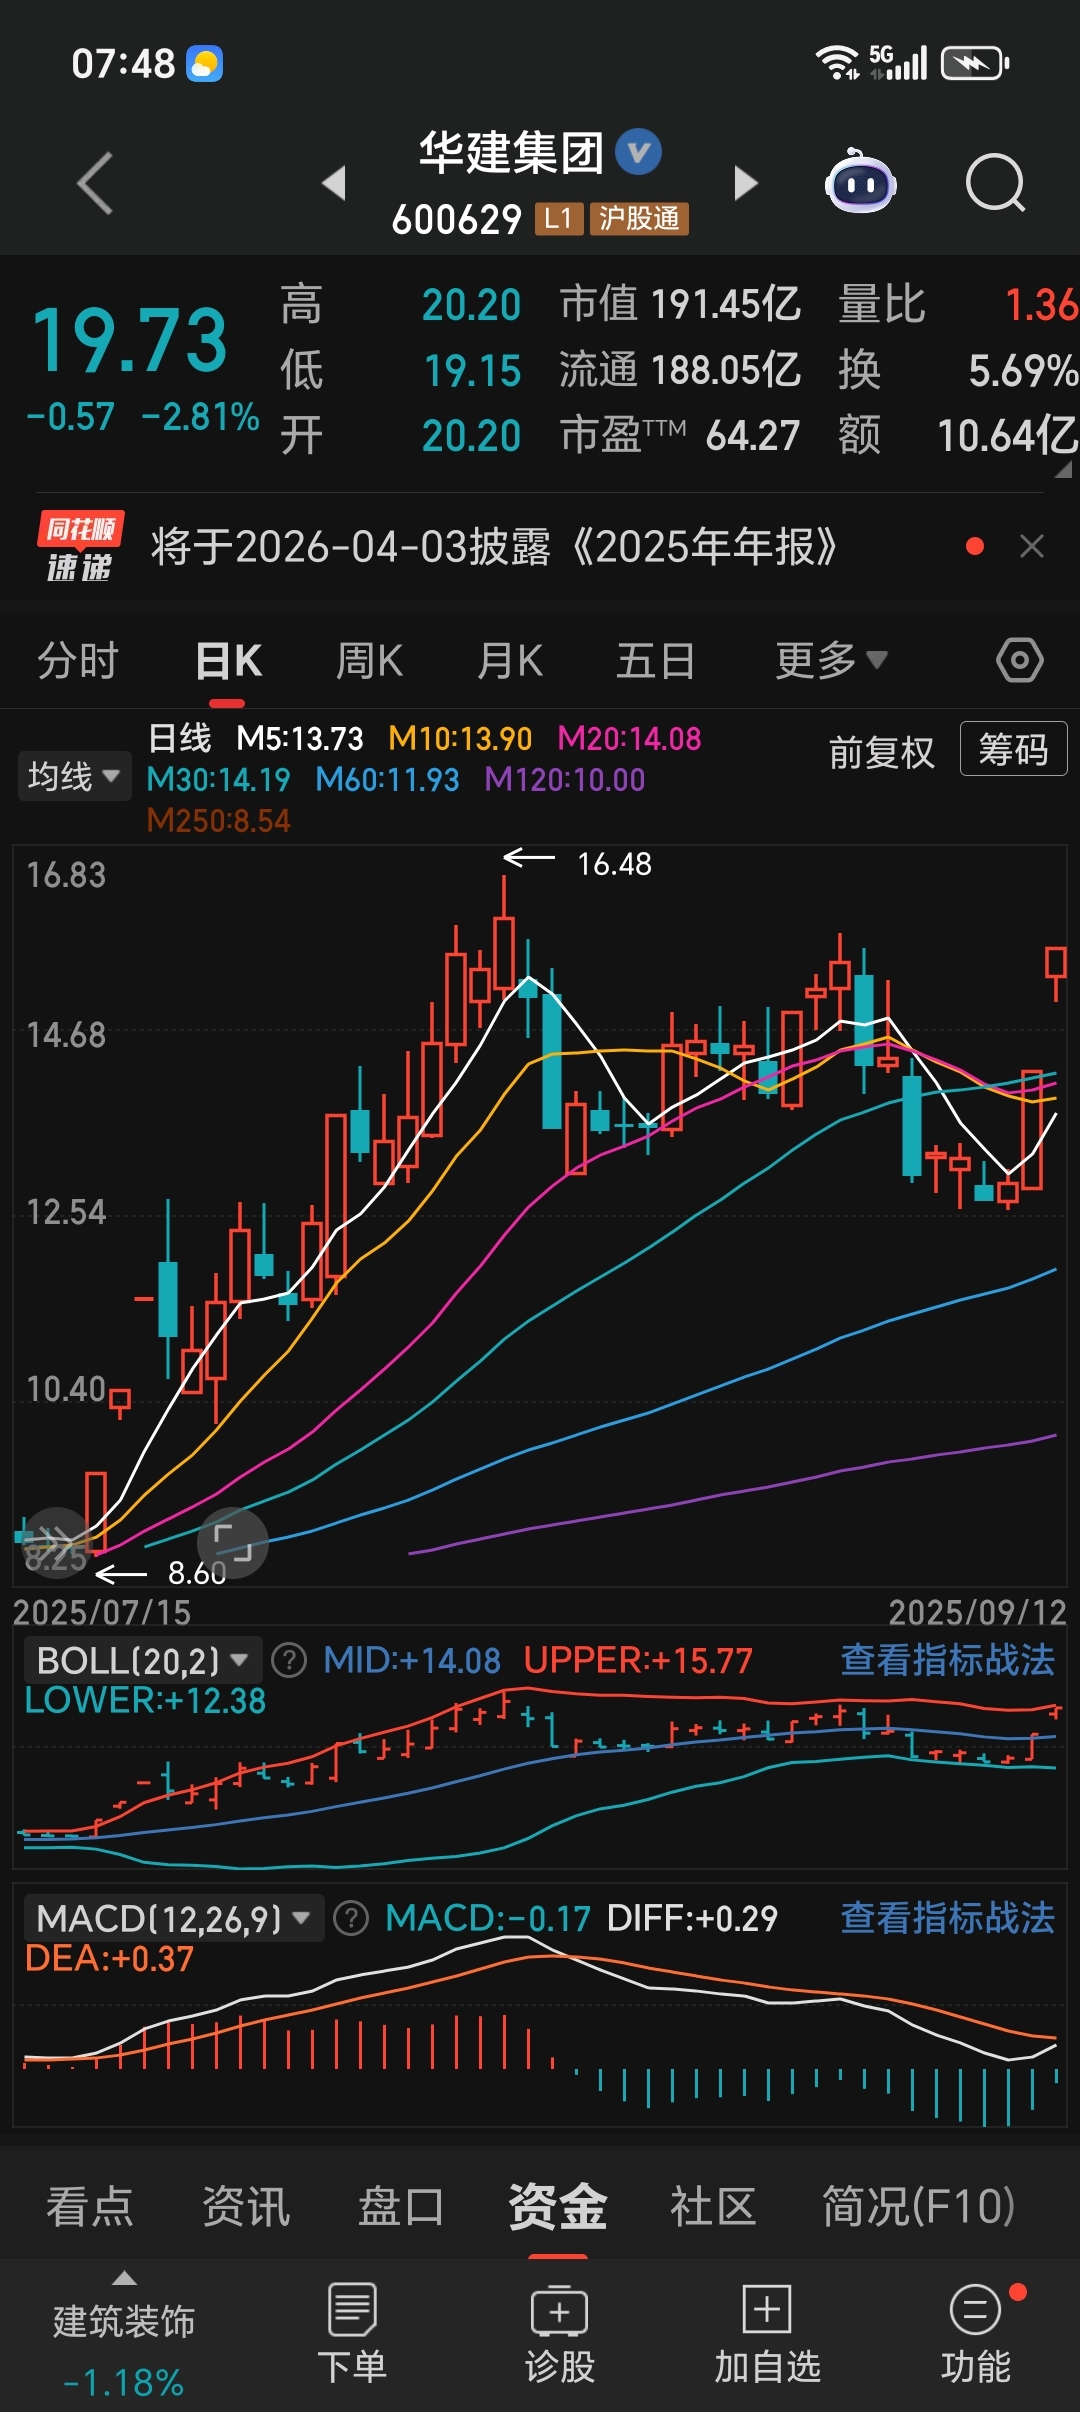This screenshot has height=2412, width=1080.
Task: Open MACD 查看指标战法 link
Action: pos(947,1918)
